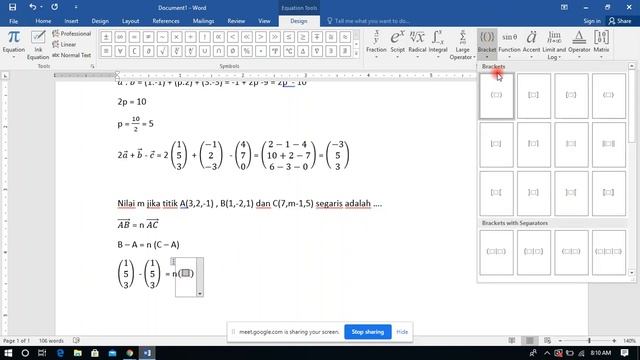Open the File tab
This screenshot has width=640, height=360.
tap(13, 21)
